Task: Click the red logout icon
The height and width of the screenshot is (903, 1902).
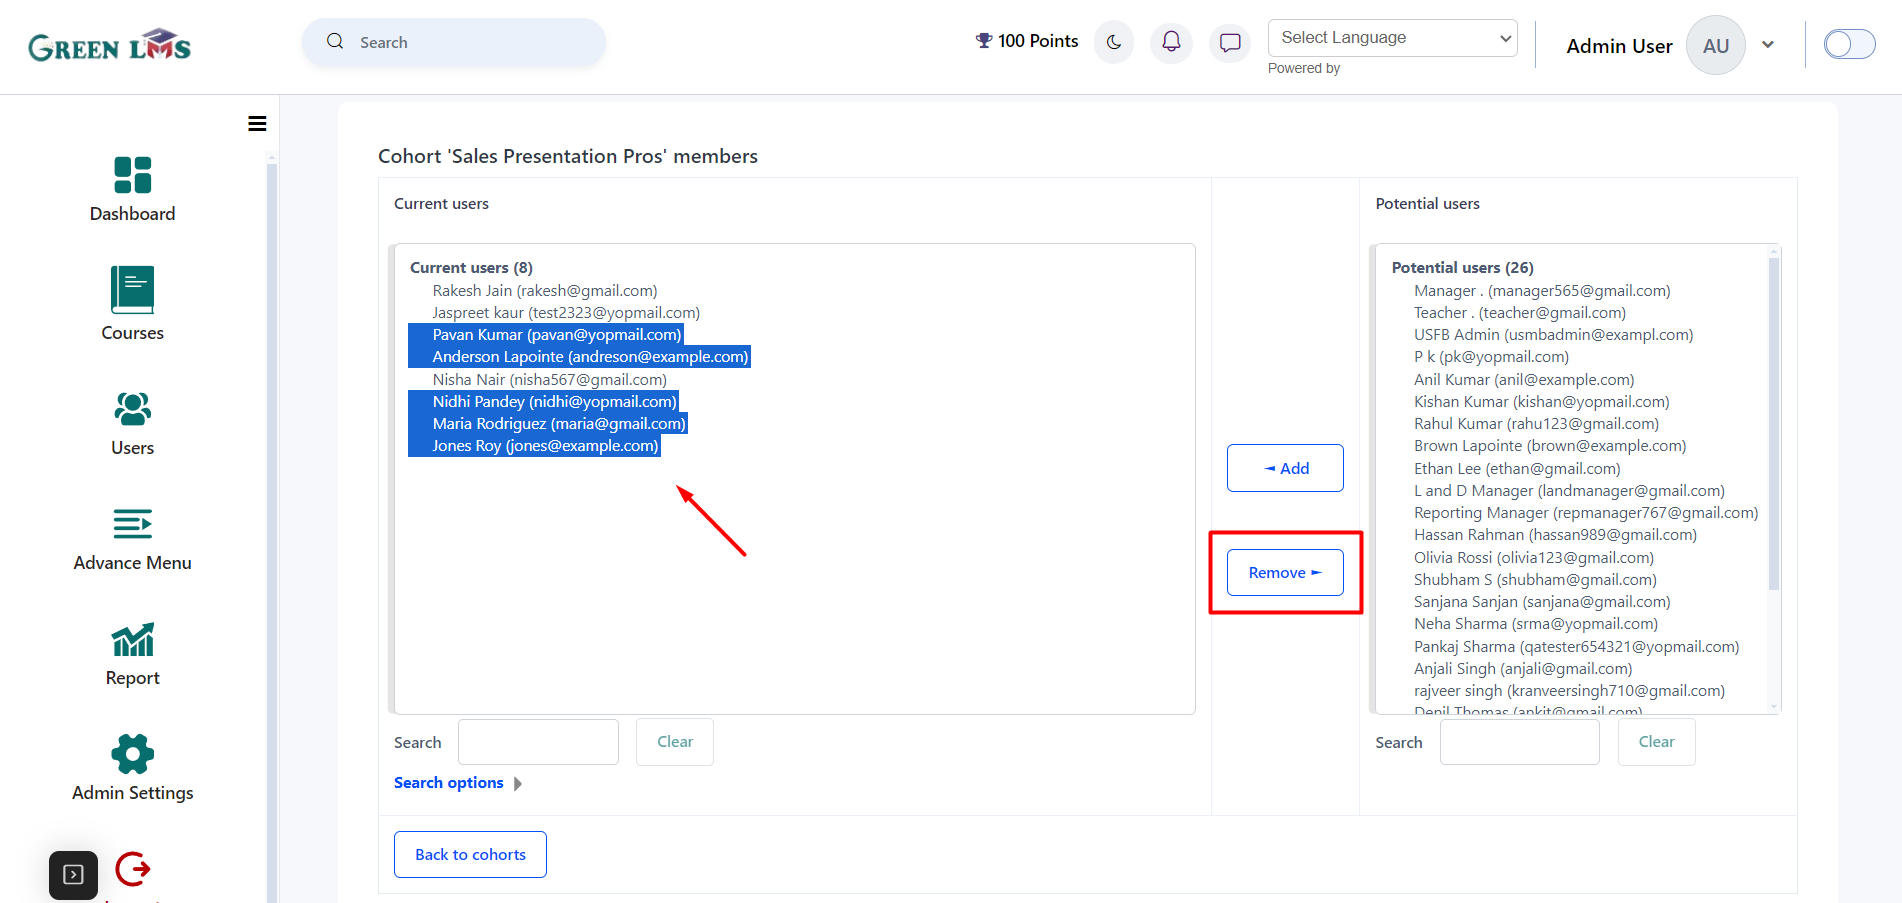Action: (133, 869)
